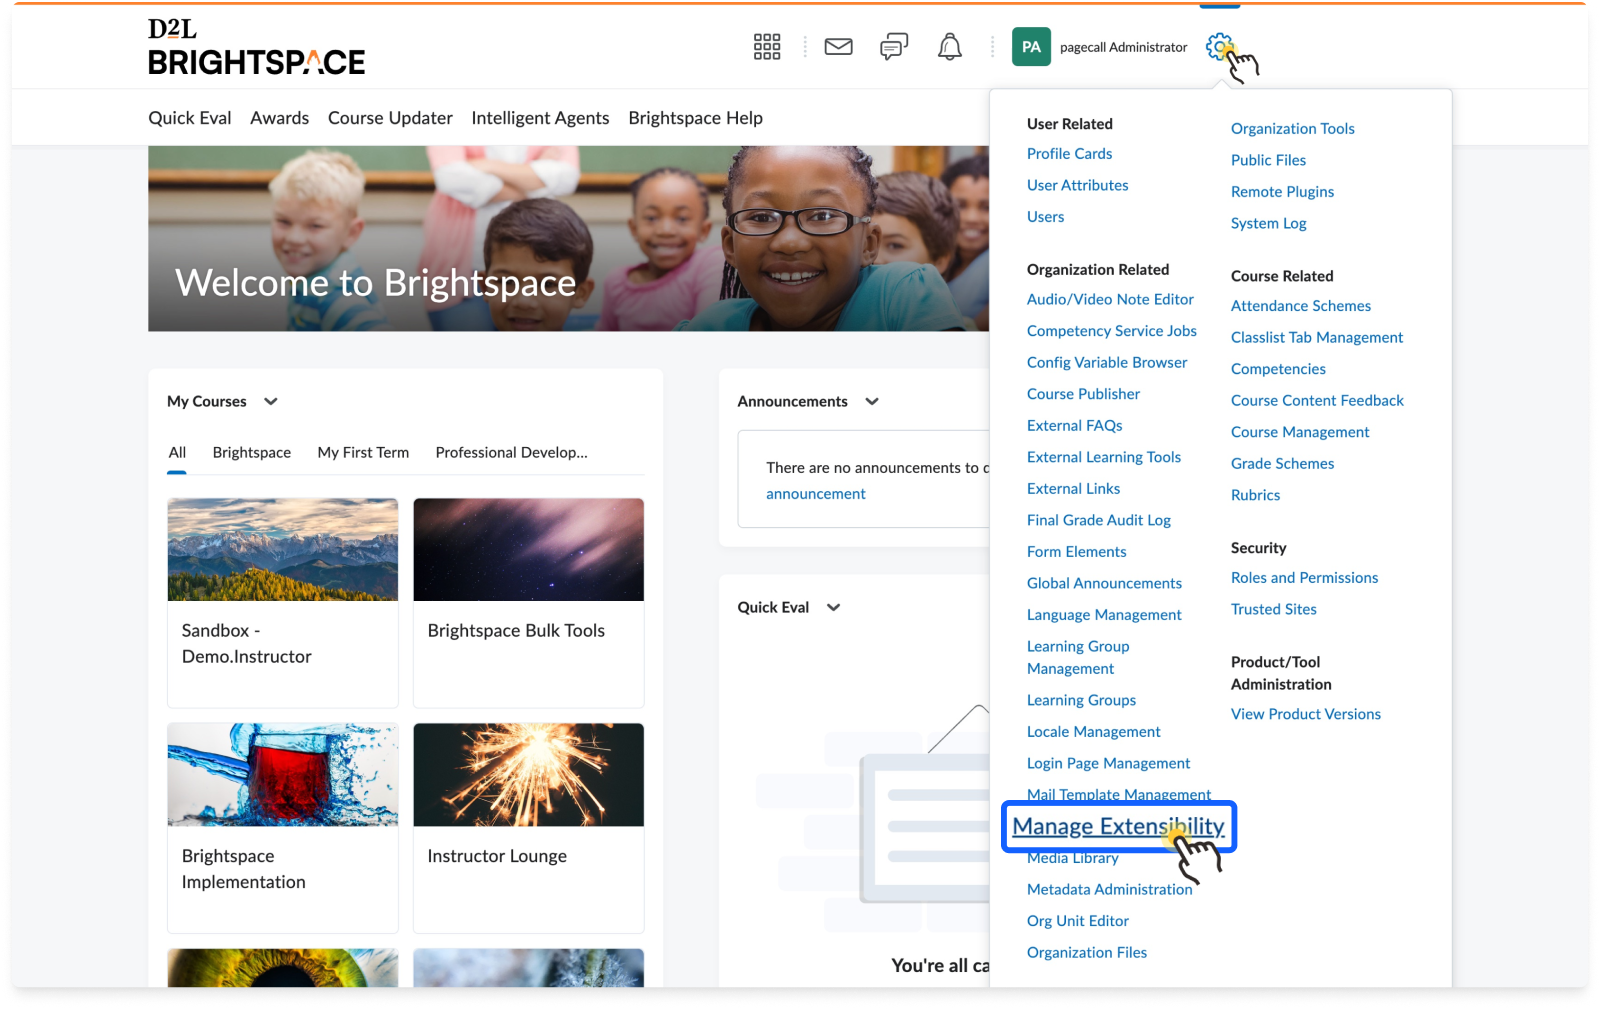Select the Brightspace courses tab
The image size is (1600, 1009).
click(x=252, y=453)
